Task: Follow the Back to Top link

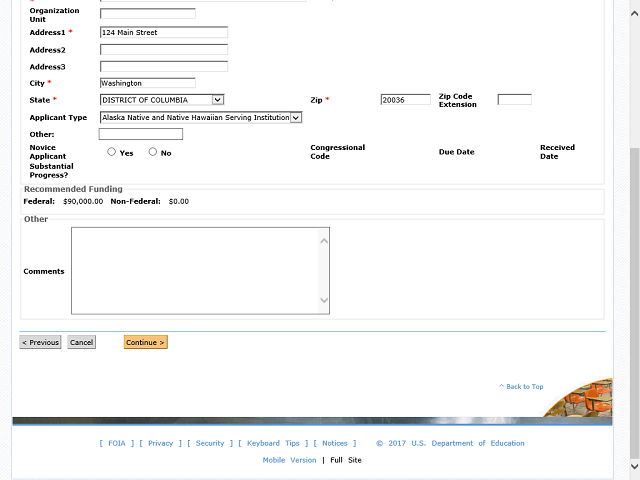Action: click(x=521, y=387)
